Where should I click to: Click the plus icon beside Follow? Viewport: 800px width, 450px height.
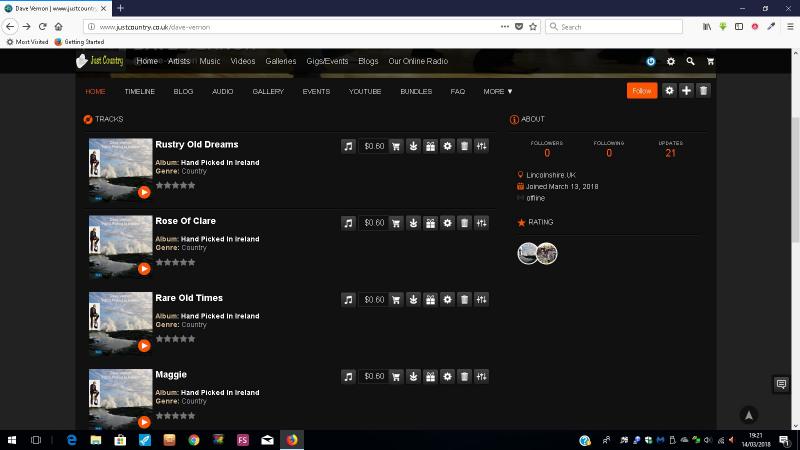point(686,91)
